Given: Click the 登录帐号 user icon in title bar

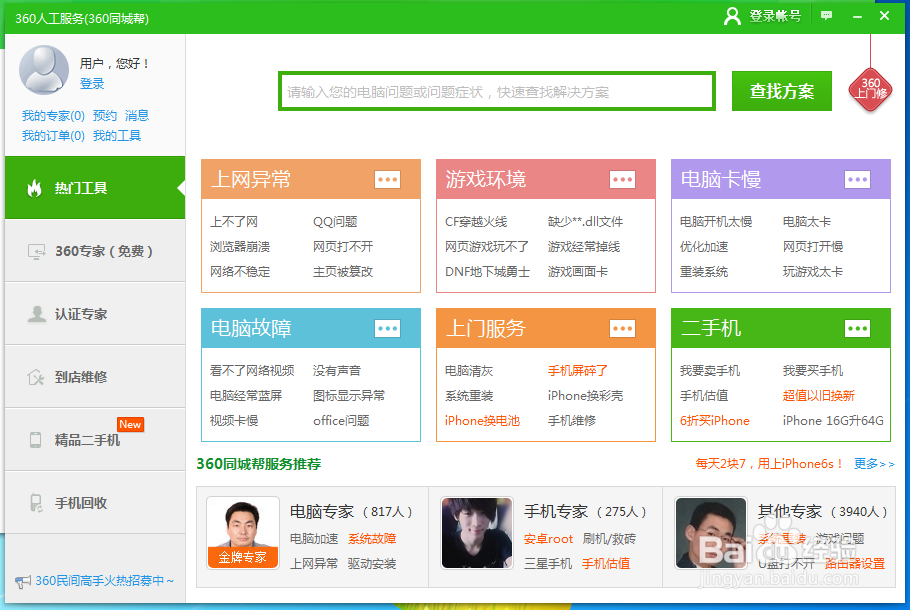Looking at the screenshot, I should point(732,16).
